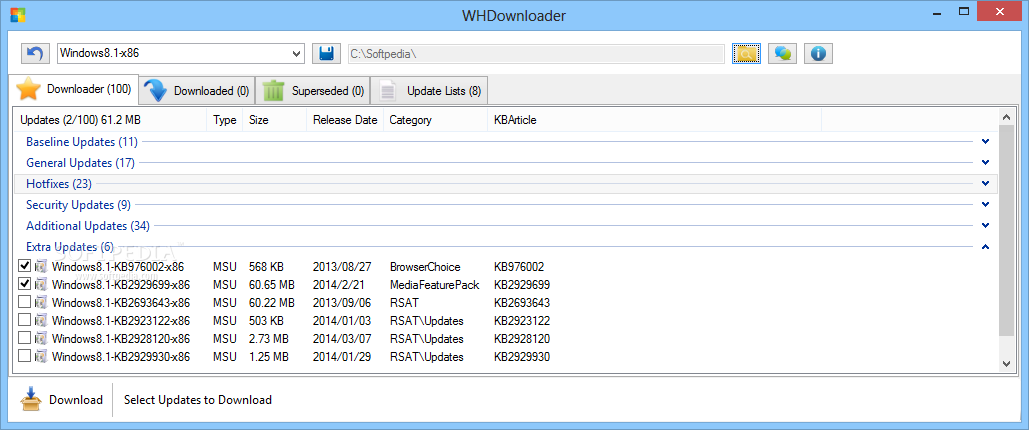Screen dimensions: 1029x430
Task: Click the KB2929699 article cell
Action: point(522,285)
